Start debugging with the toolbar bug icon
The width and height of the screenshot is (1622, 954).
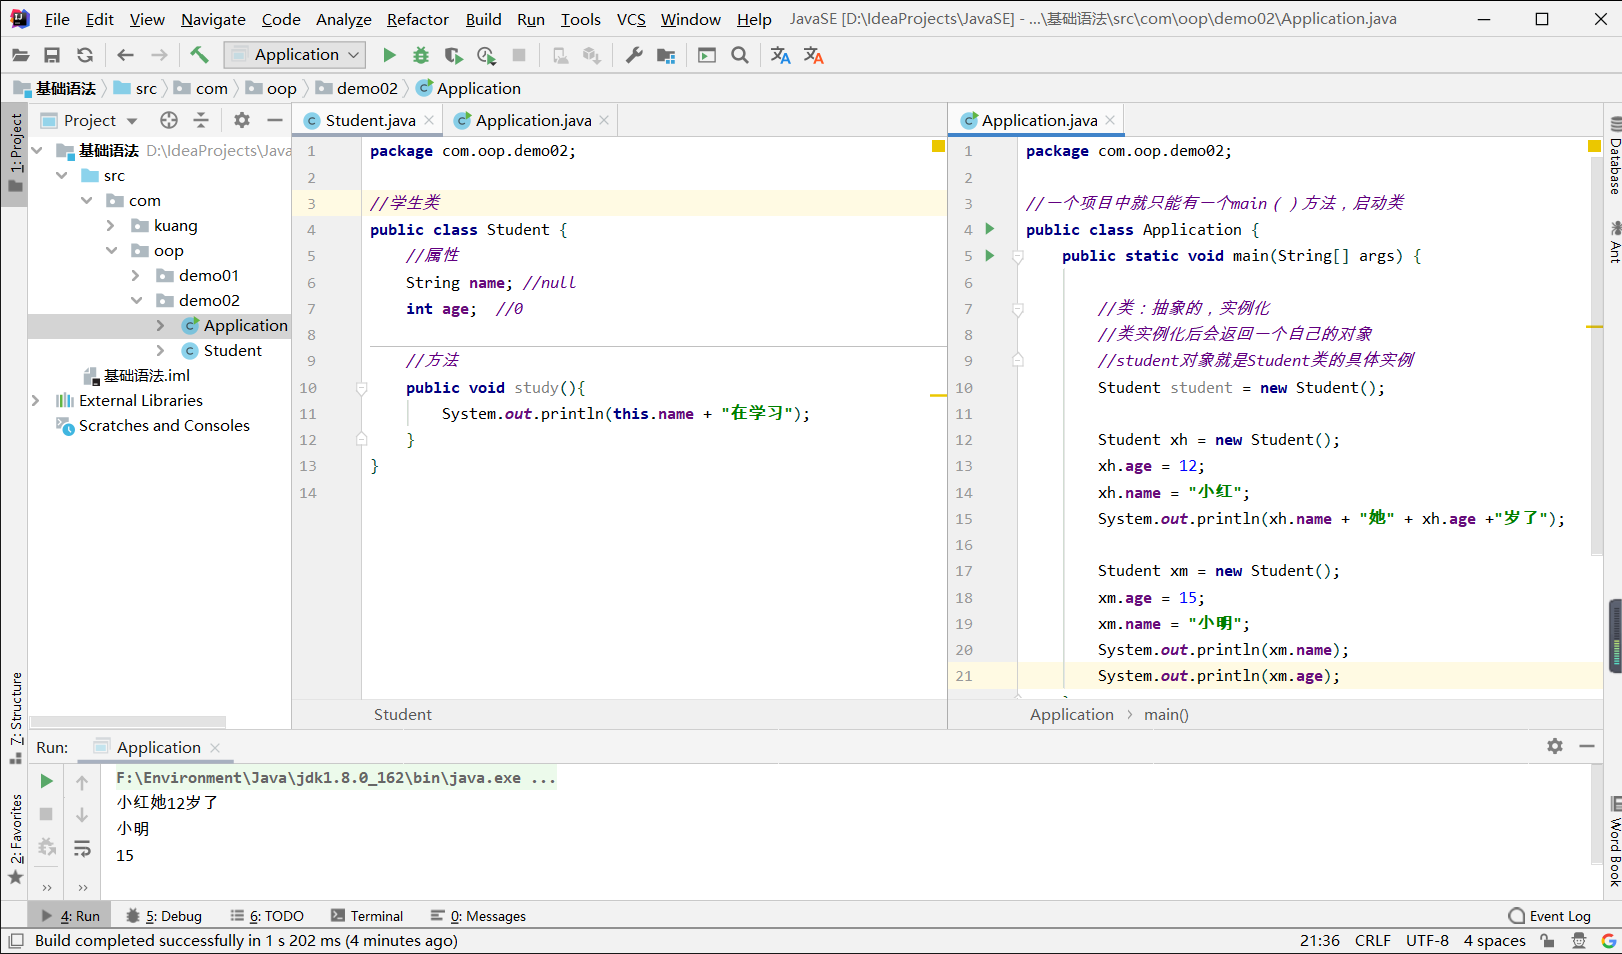[x=421, y=55]
